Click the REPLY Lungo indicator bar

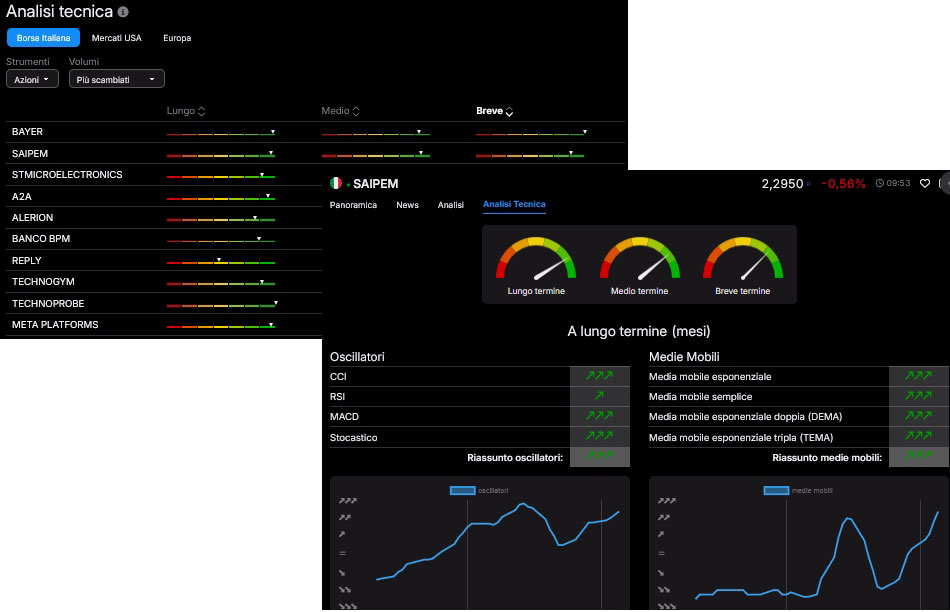[221, 261]
